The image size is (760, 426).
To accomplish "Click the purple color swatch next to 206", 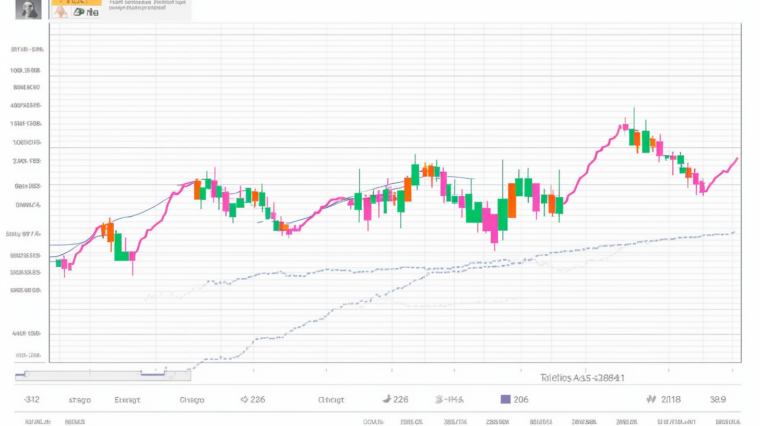I will [505, 399].
